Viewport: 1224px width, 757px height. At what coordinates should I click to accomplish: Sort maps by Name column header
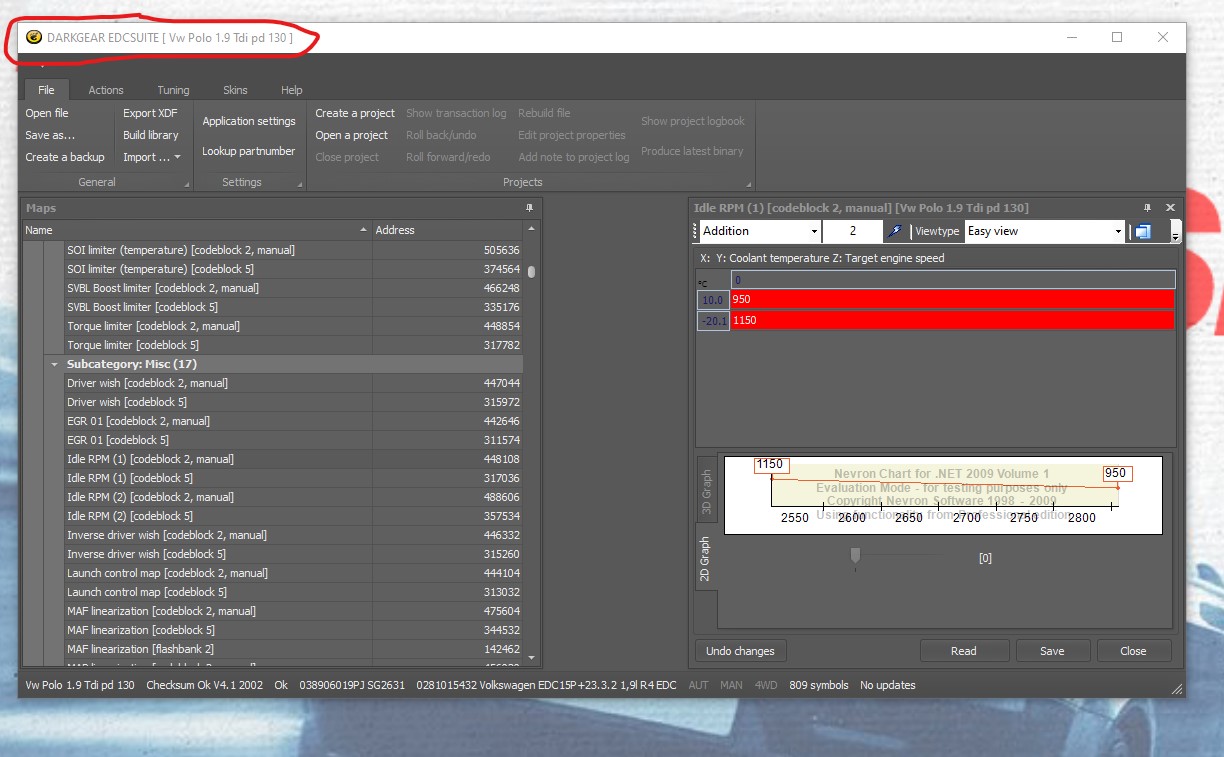click(196, 230)
